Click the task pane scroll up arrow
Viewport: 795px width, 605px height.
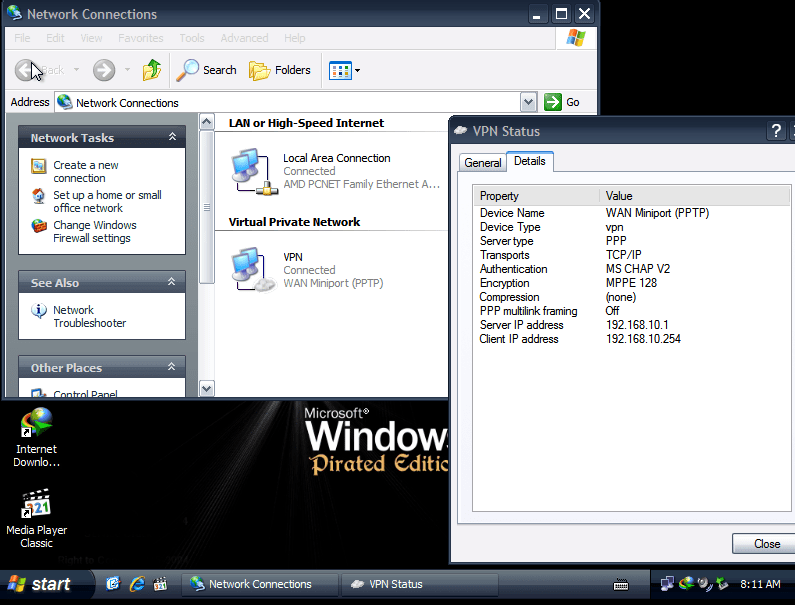[207, 122]
